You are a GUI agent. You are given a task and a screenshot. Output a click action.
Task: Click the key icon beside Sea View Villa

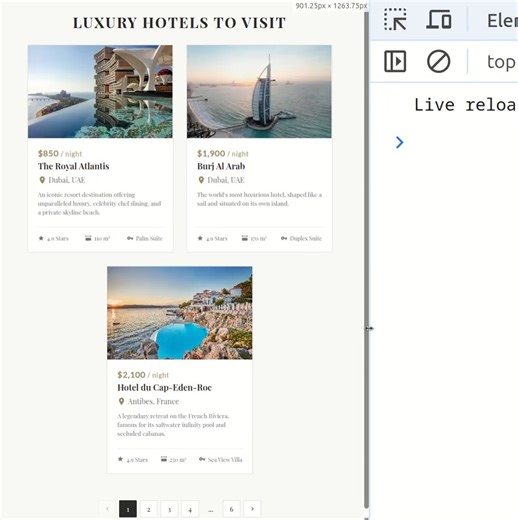point(202,459)
